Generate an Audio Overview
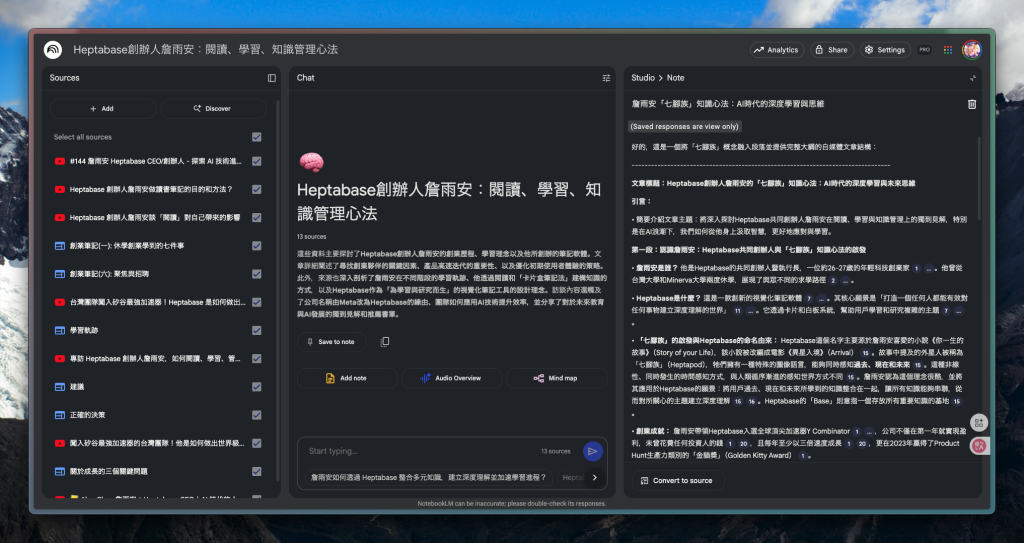1024x543 pixels. click(x=451, y=378)
